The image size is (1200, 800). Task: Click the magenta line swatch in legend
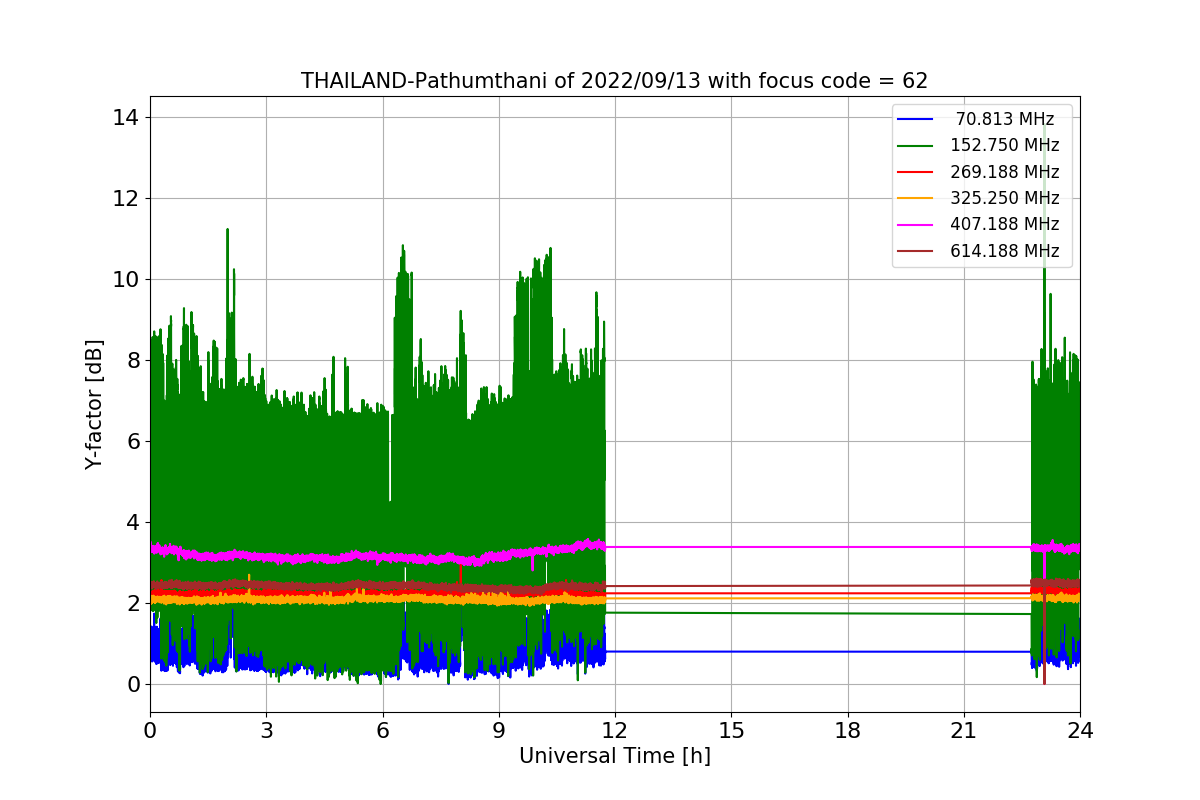pyautogui.click(x=916, y=225)
